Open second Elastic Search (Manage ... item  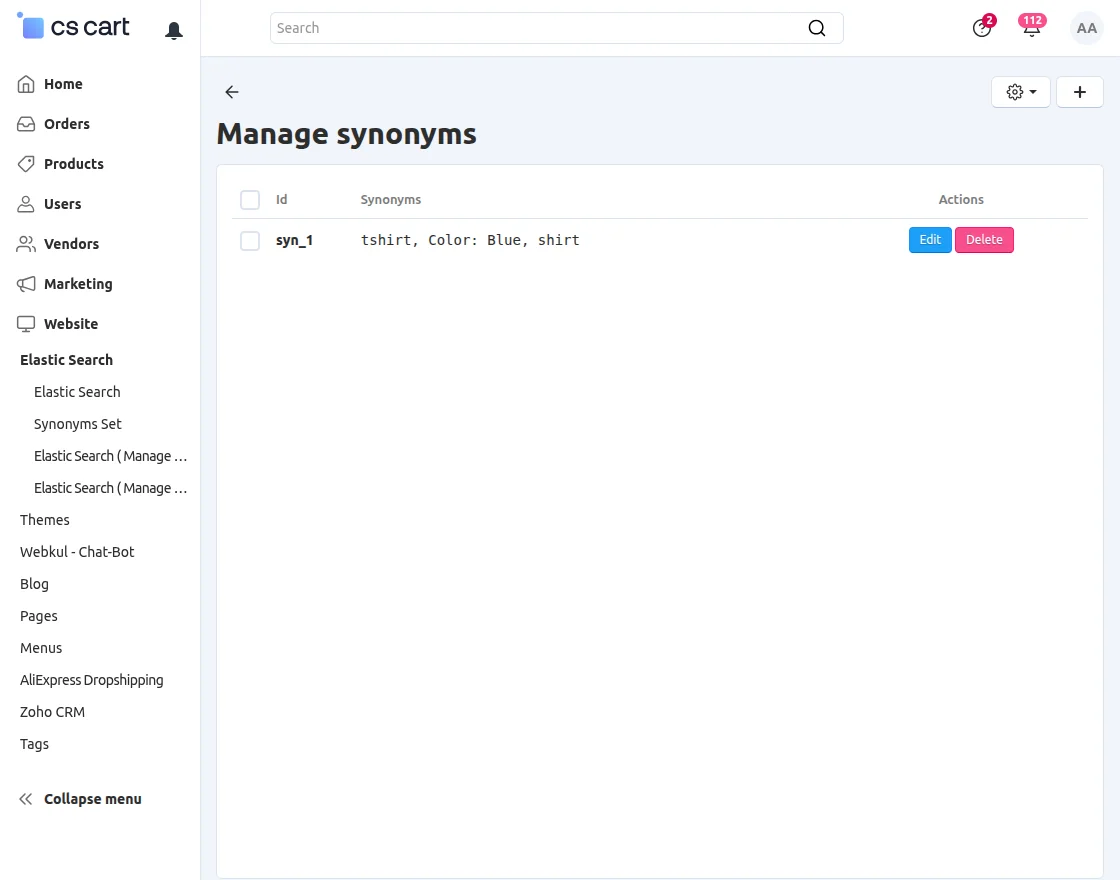pos(110,489)
